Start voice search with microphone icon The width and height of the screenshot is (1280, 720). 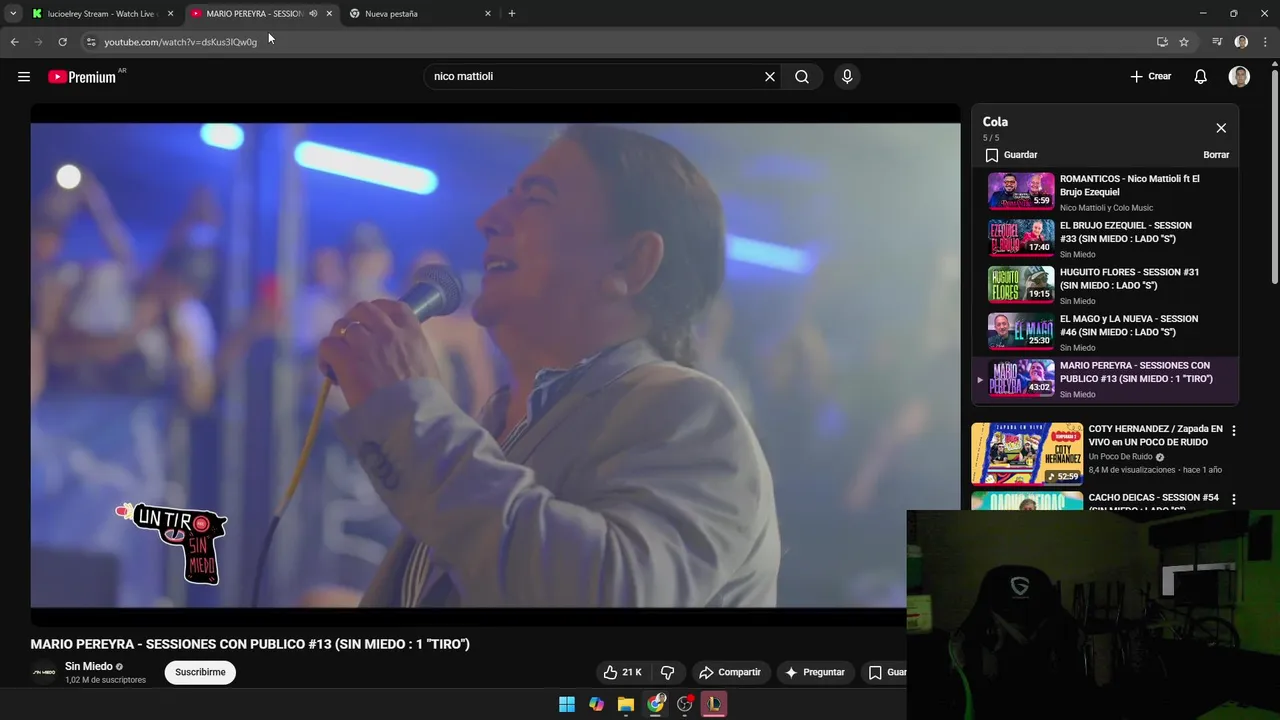847,77
